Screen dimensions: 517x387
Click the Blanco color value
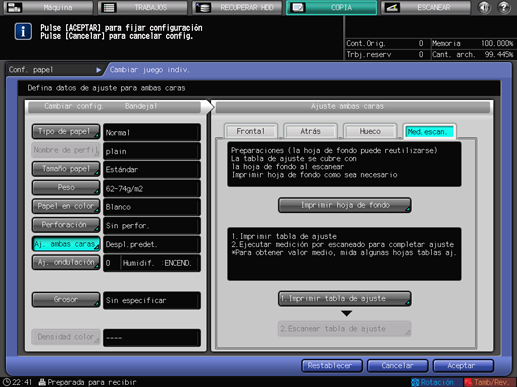pyautogui.click(x=152, y=207)
